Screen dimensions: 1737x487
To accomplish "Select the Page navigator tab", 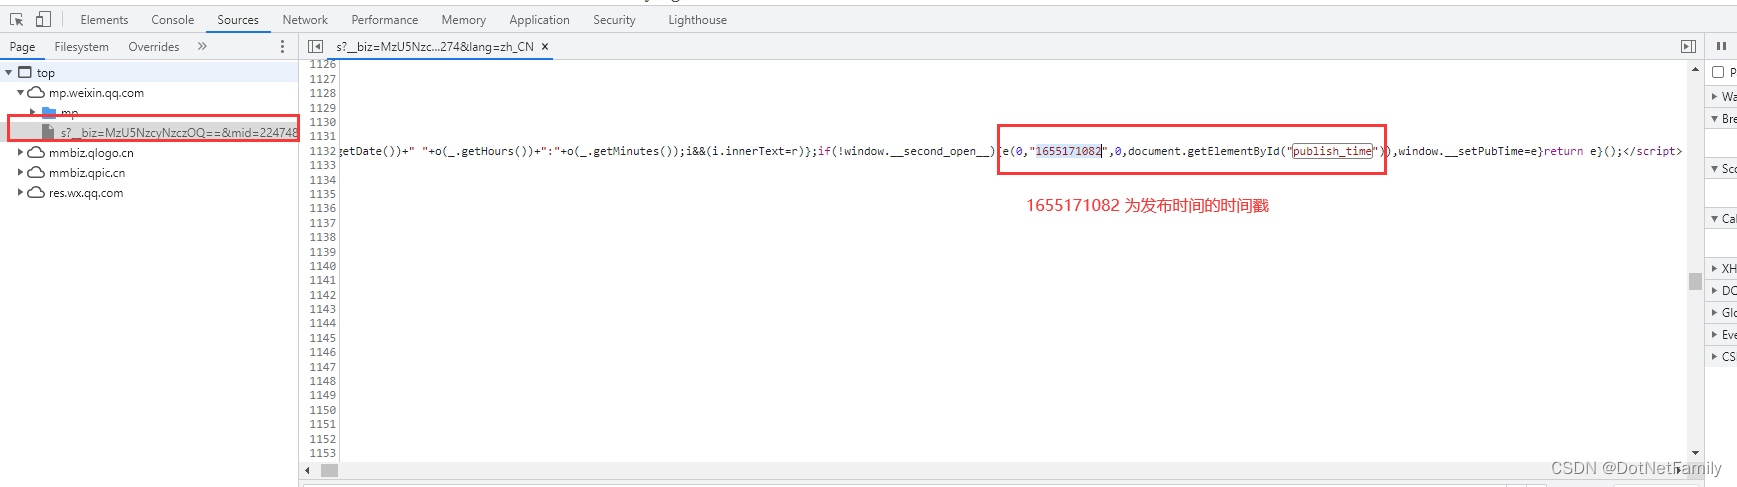I will click(x=22, y=47).
